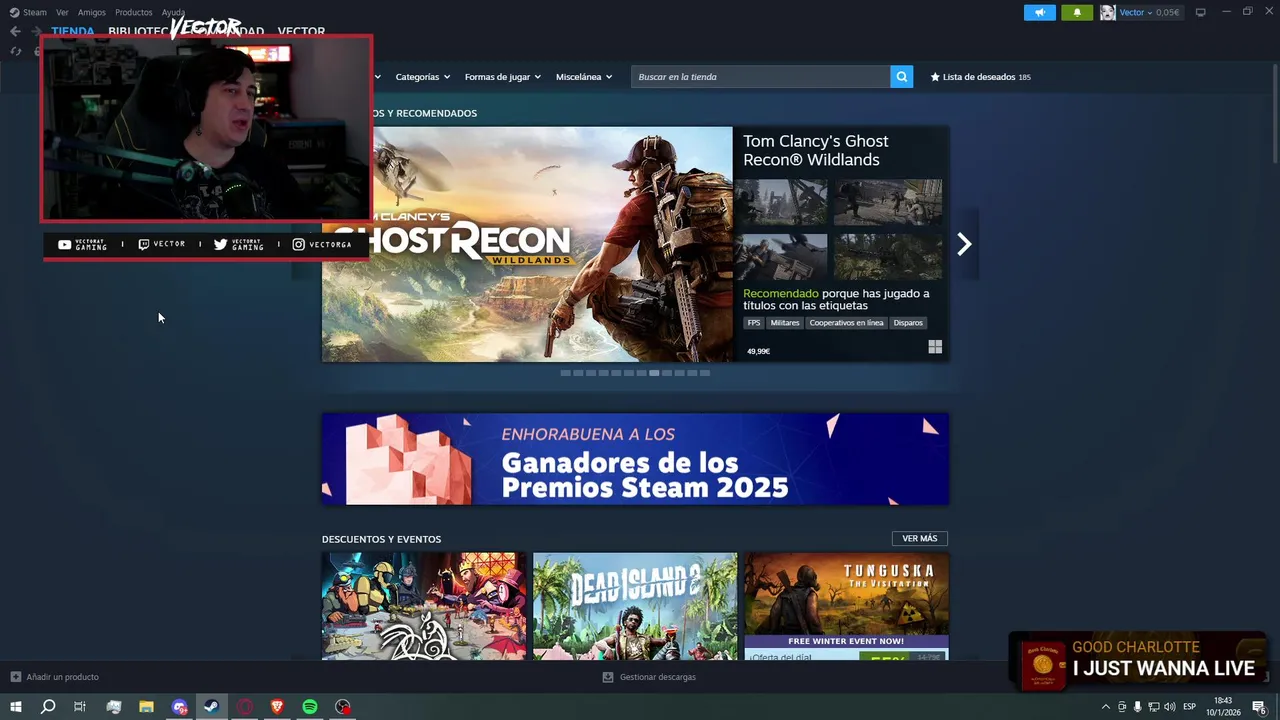Open the Vector account dropdown

[x=1135, y=12]
